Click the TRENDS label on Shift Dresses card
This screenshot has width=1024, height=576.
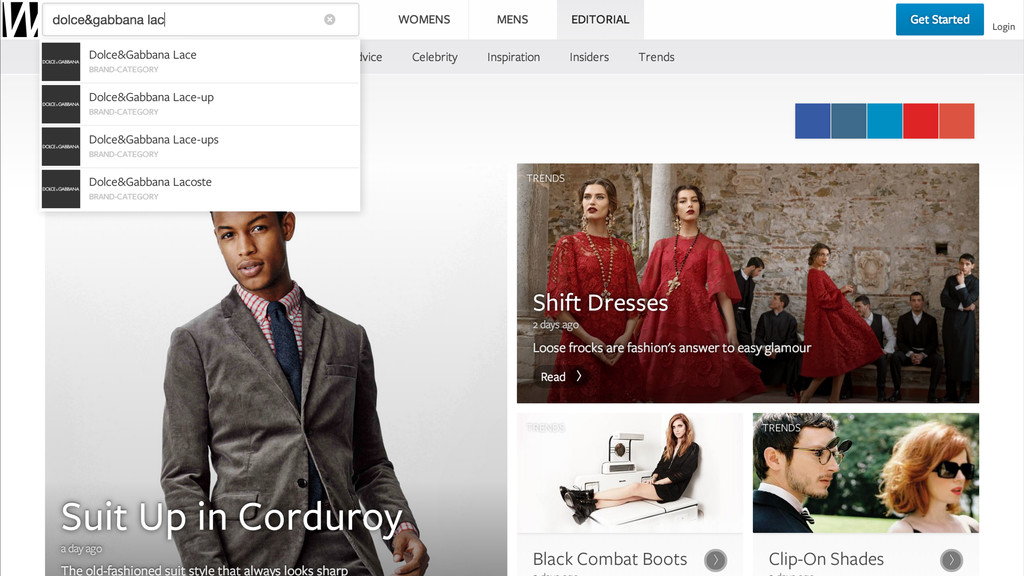(x=545, y=178)
